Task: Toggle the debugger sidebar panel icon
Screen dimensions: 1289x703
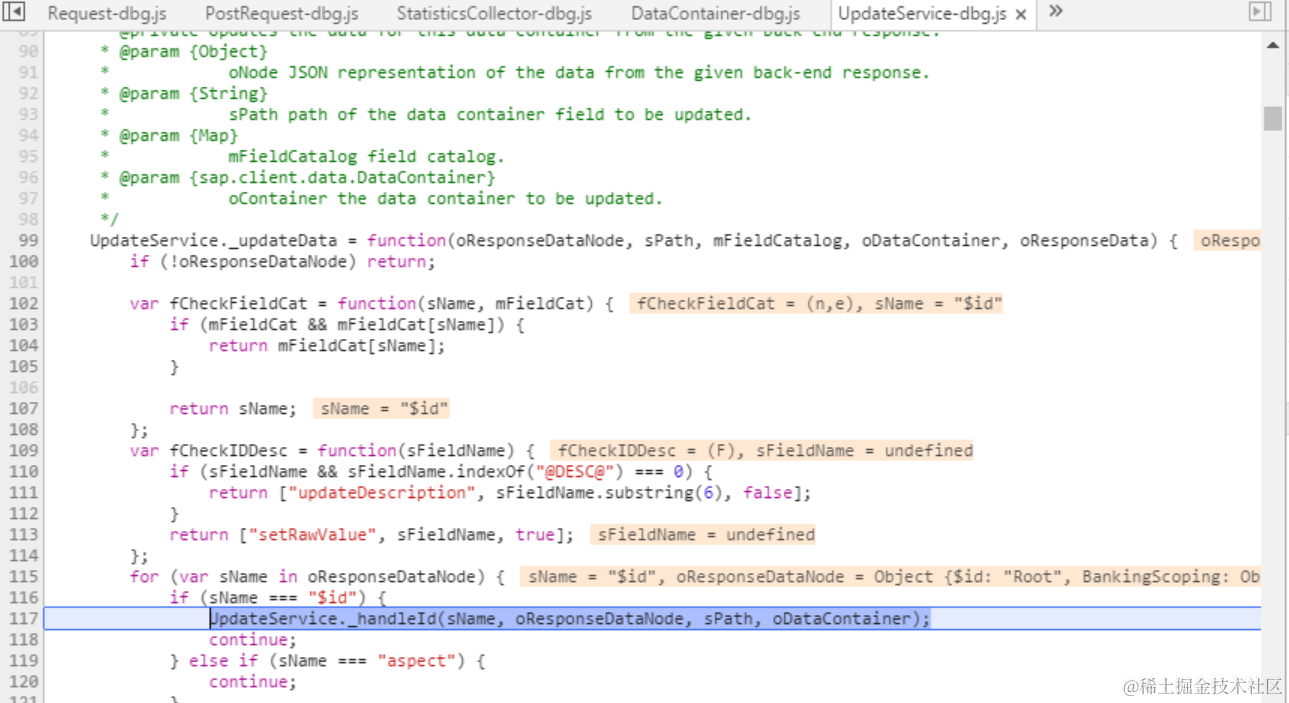Action: pyautogui.click(x=1260, y=13)
